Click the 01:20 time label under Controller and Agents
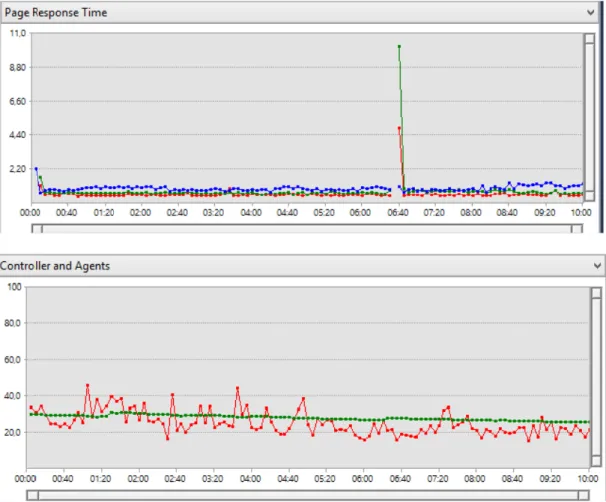 click(x=100, y=479)
